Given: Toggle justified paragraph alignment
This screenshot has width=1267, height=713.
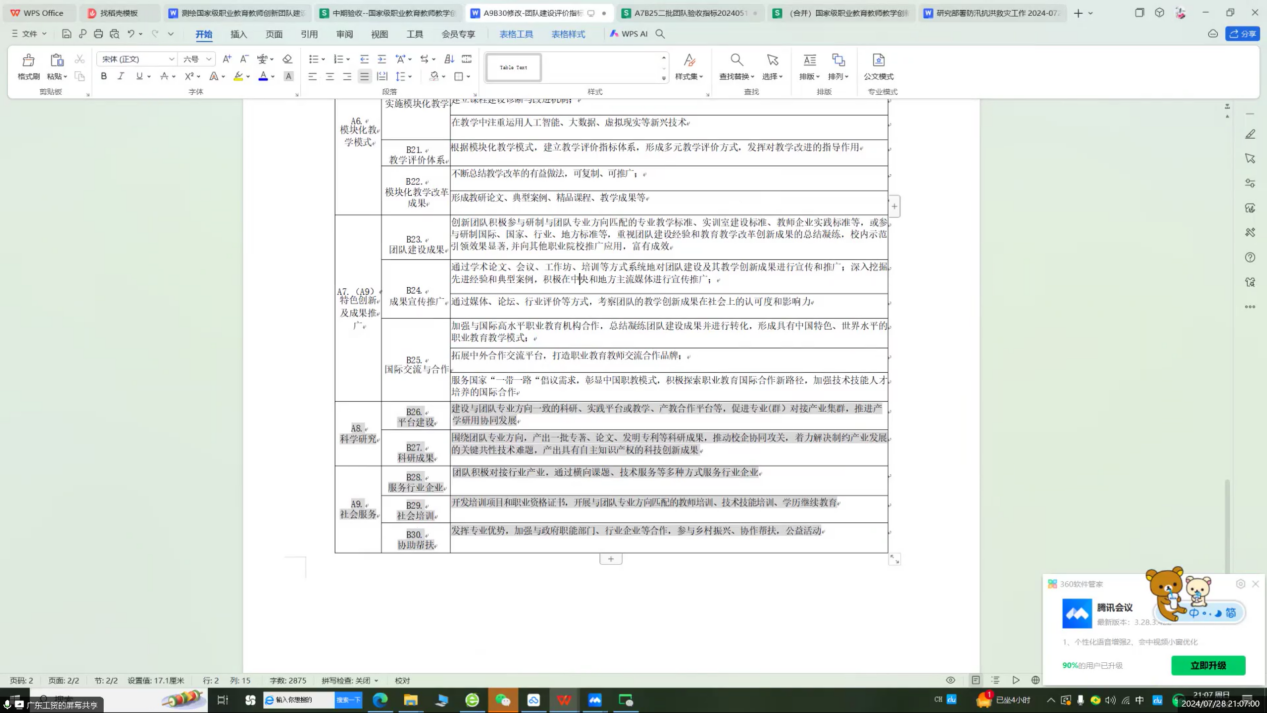Looking at the screenshot, I should pos(364,76).
